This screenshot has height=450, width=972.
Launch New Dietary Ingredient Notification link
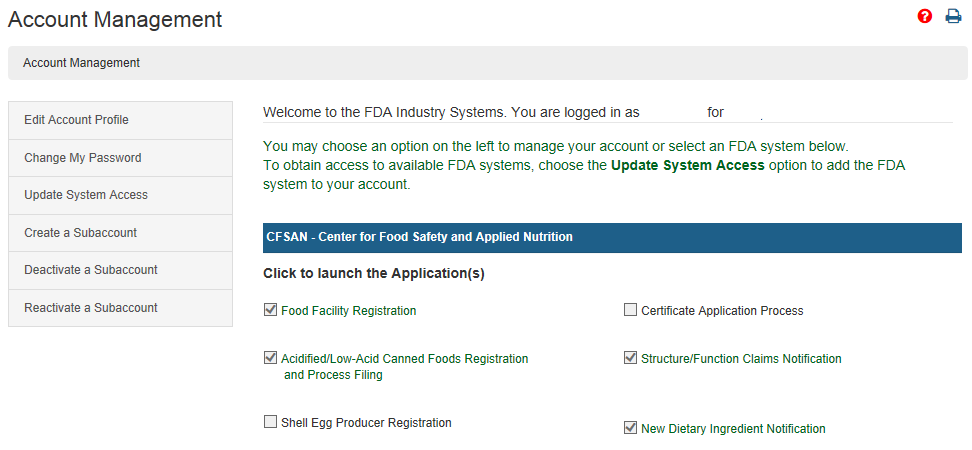tap(733, 429)
